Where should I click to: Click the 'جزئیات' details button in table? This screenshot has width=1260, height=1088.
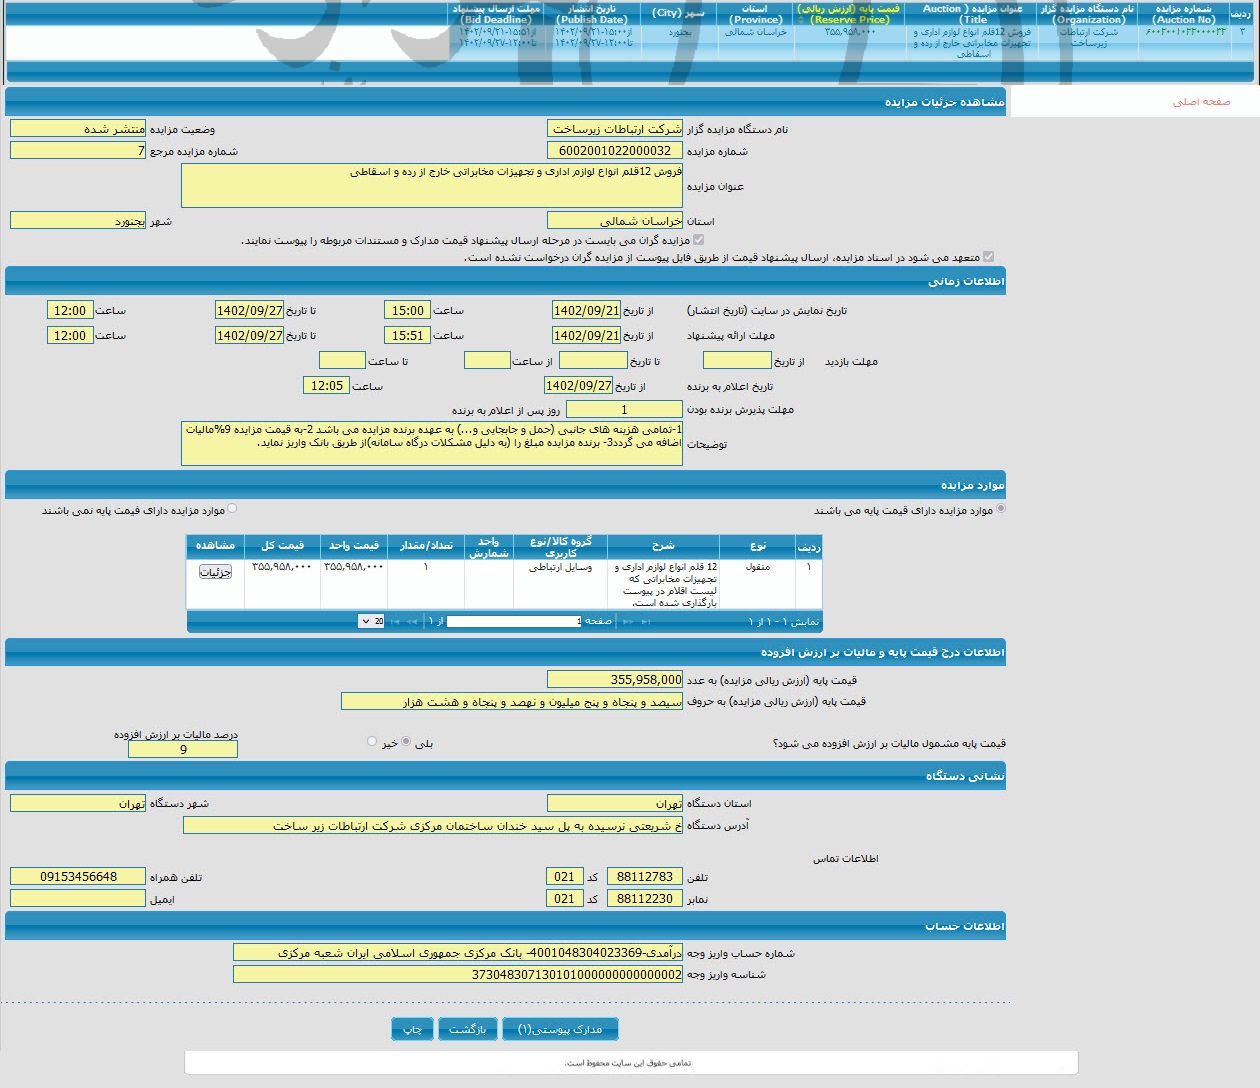[x=215, y=572]
